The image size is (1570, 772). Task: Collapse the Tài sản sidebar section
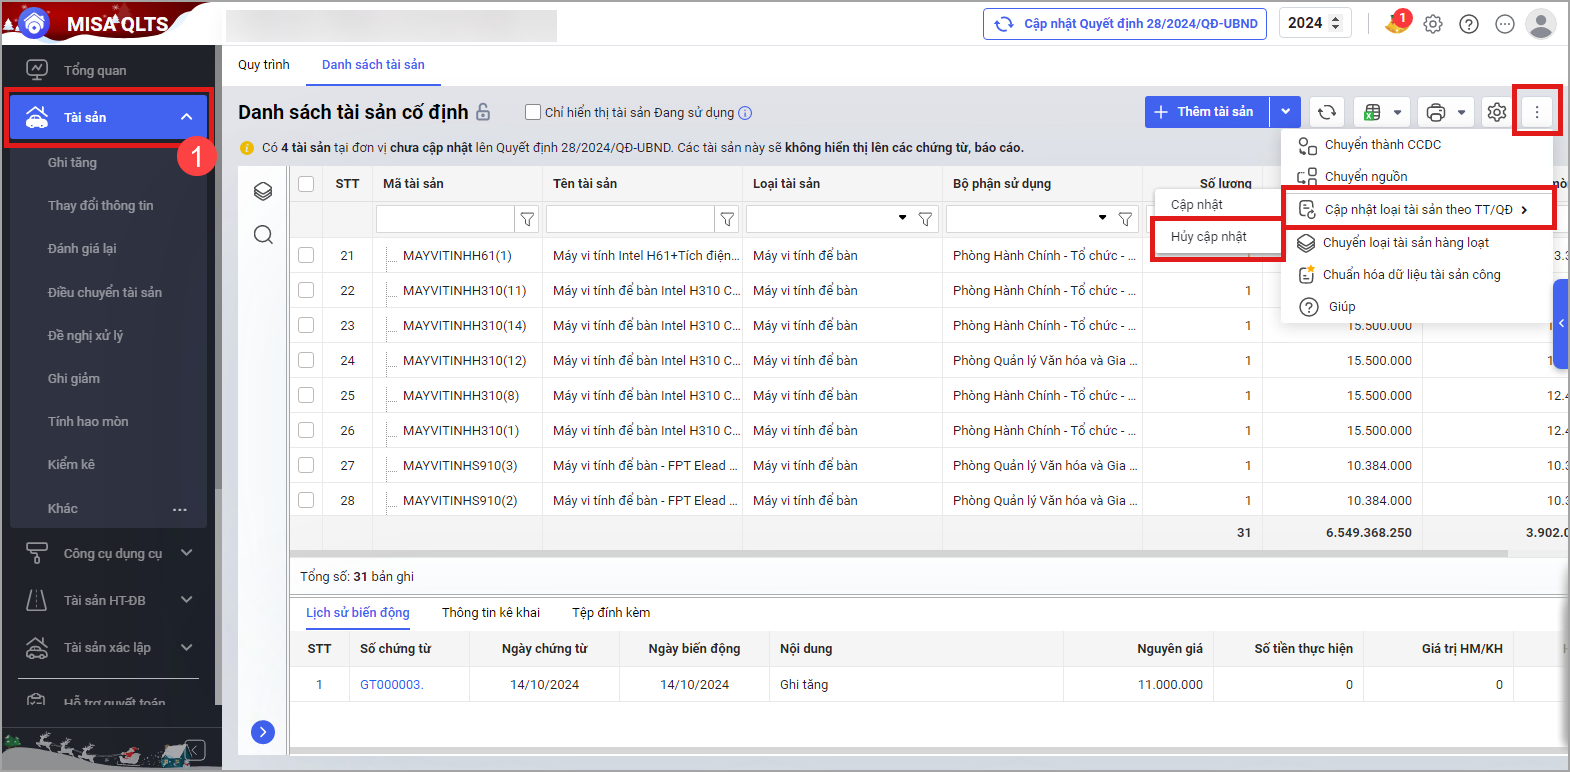[186, 117]
